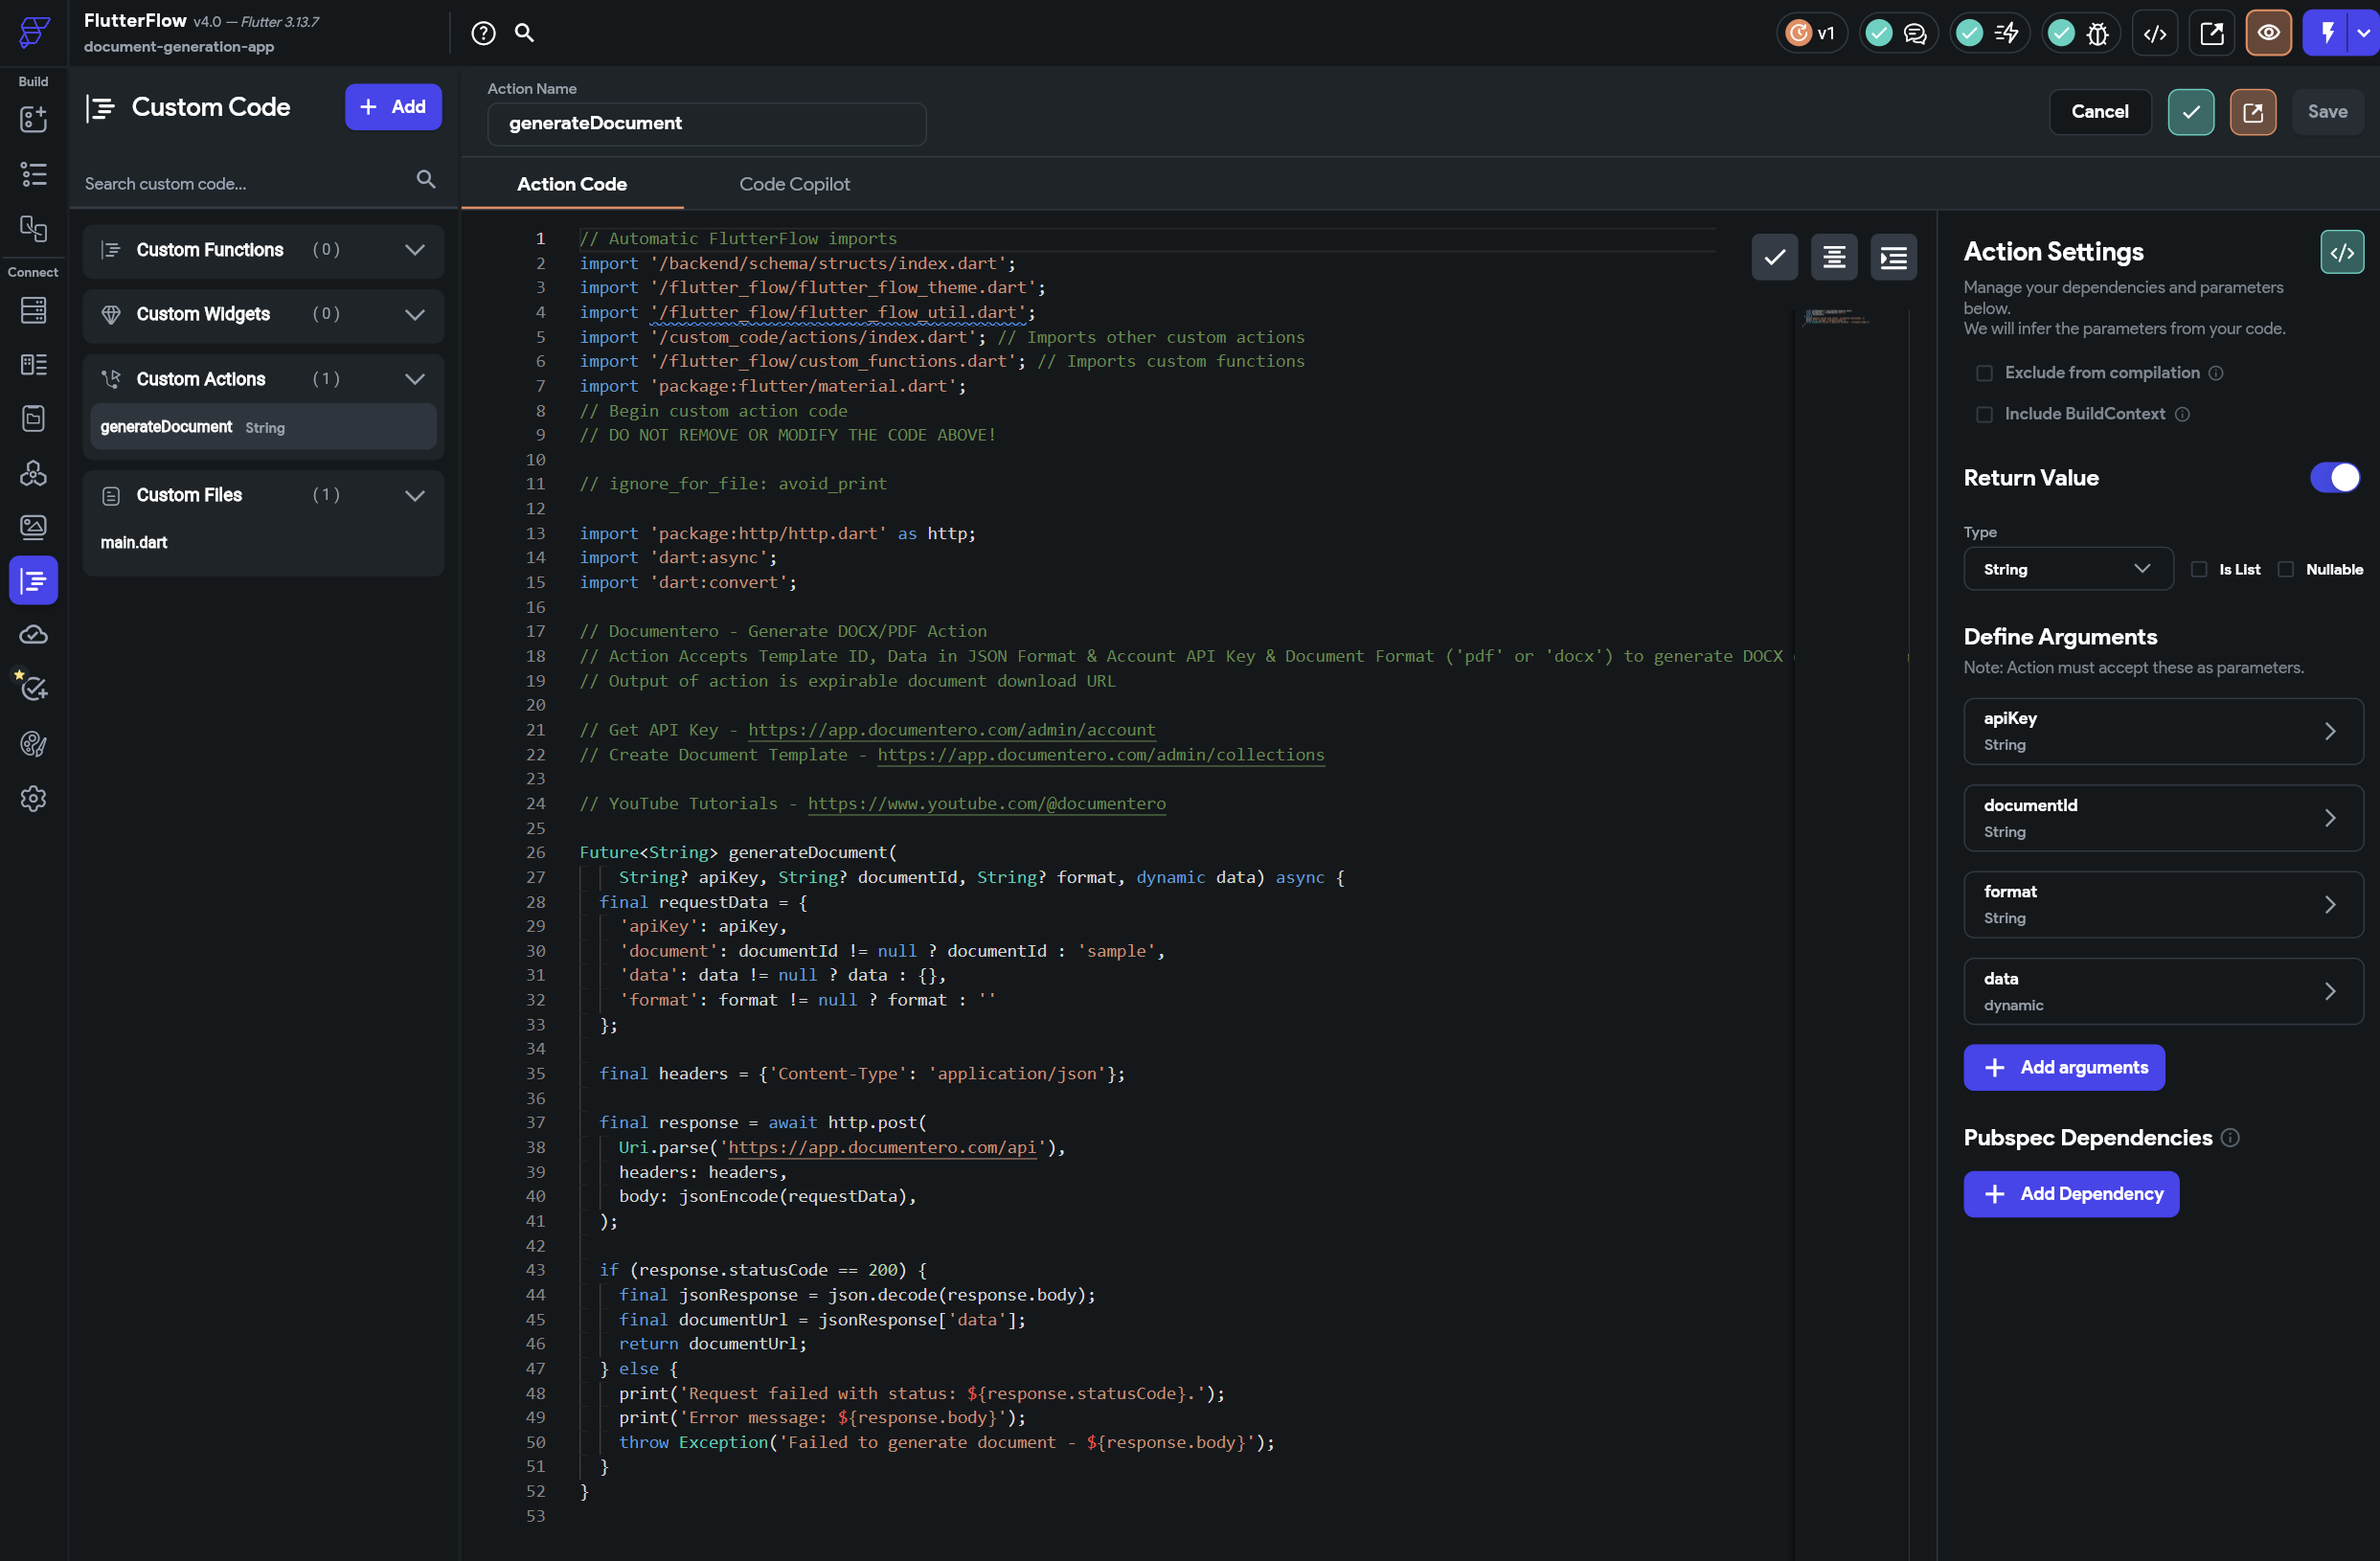Open the v1 version control button
Viewport: 2380px width, 1561px height.
coord(1811,33)
